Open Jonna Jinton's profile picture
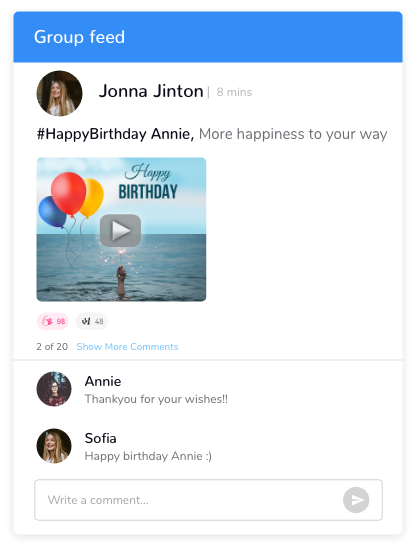Image resolution: width=416 pixels, height=550 pixels. pos(59,93)
